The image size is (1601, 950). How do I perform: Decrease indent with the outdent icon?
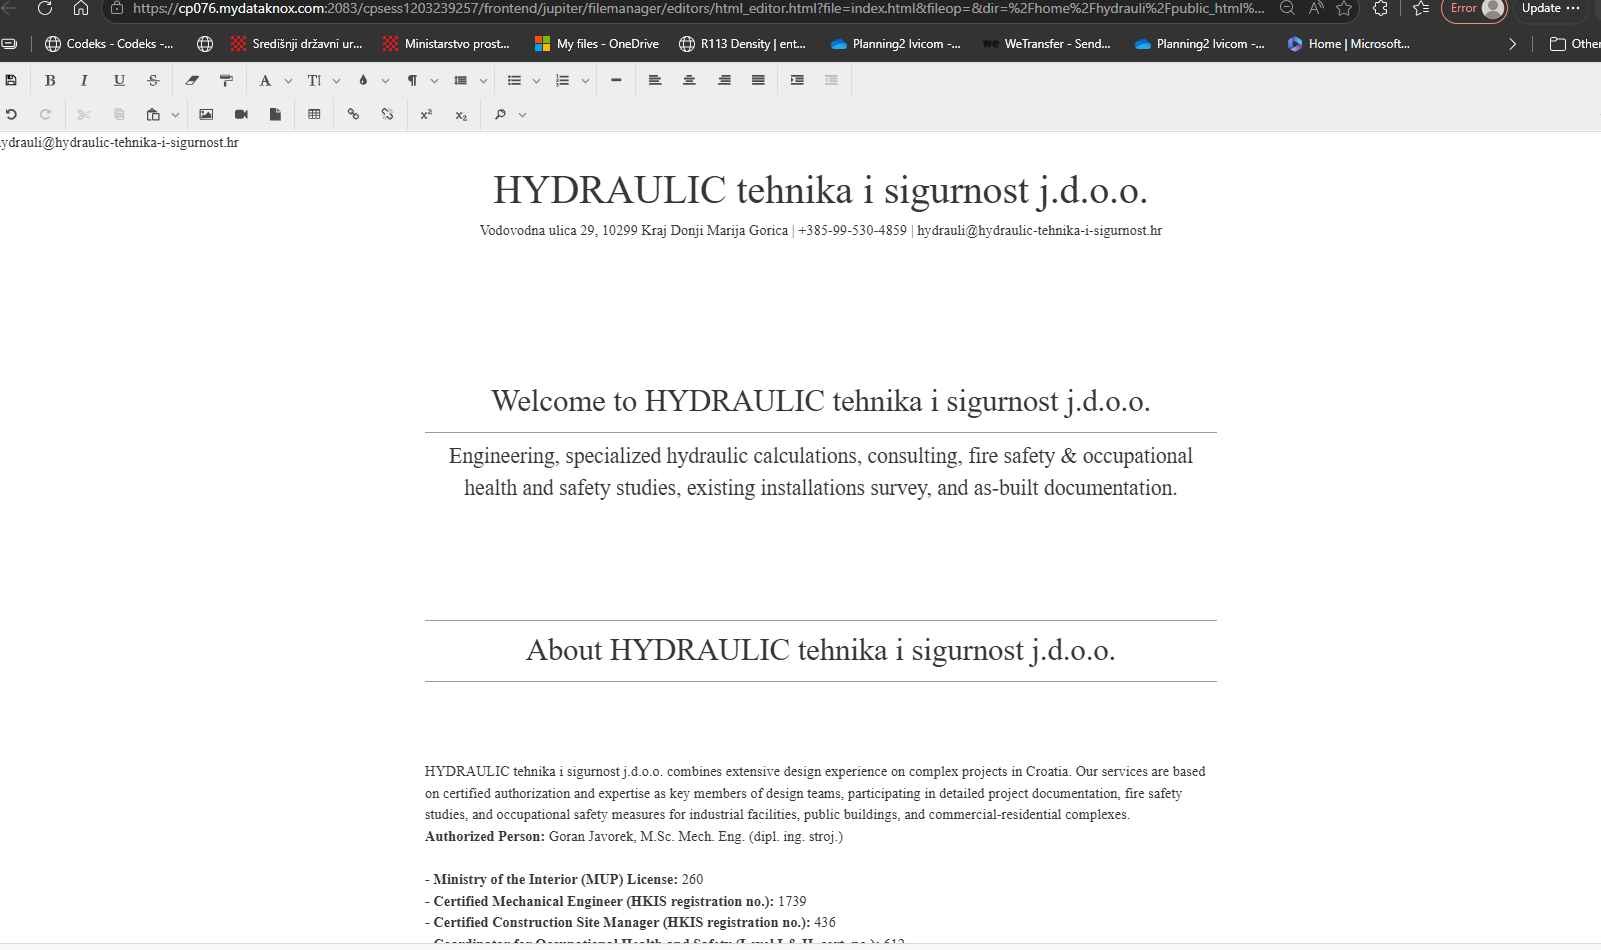point(831,80)
